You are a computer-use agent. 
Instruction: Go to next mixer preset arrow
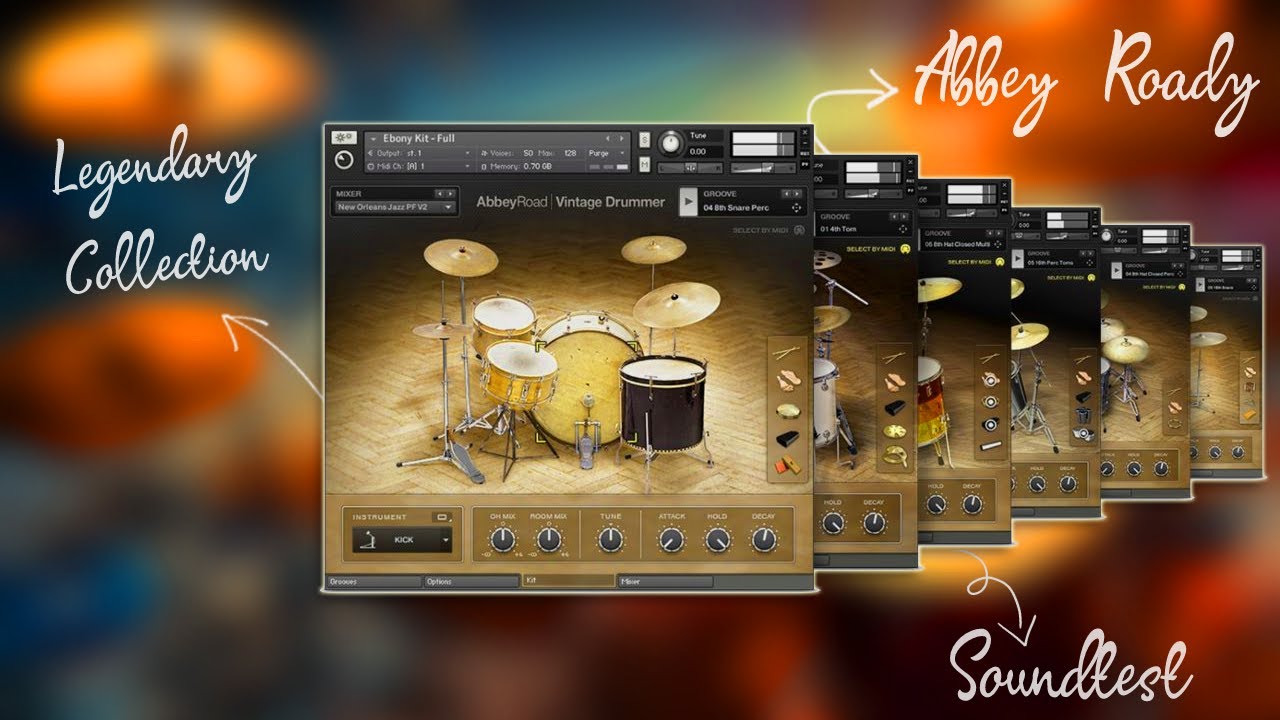point(451,193)
